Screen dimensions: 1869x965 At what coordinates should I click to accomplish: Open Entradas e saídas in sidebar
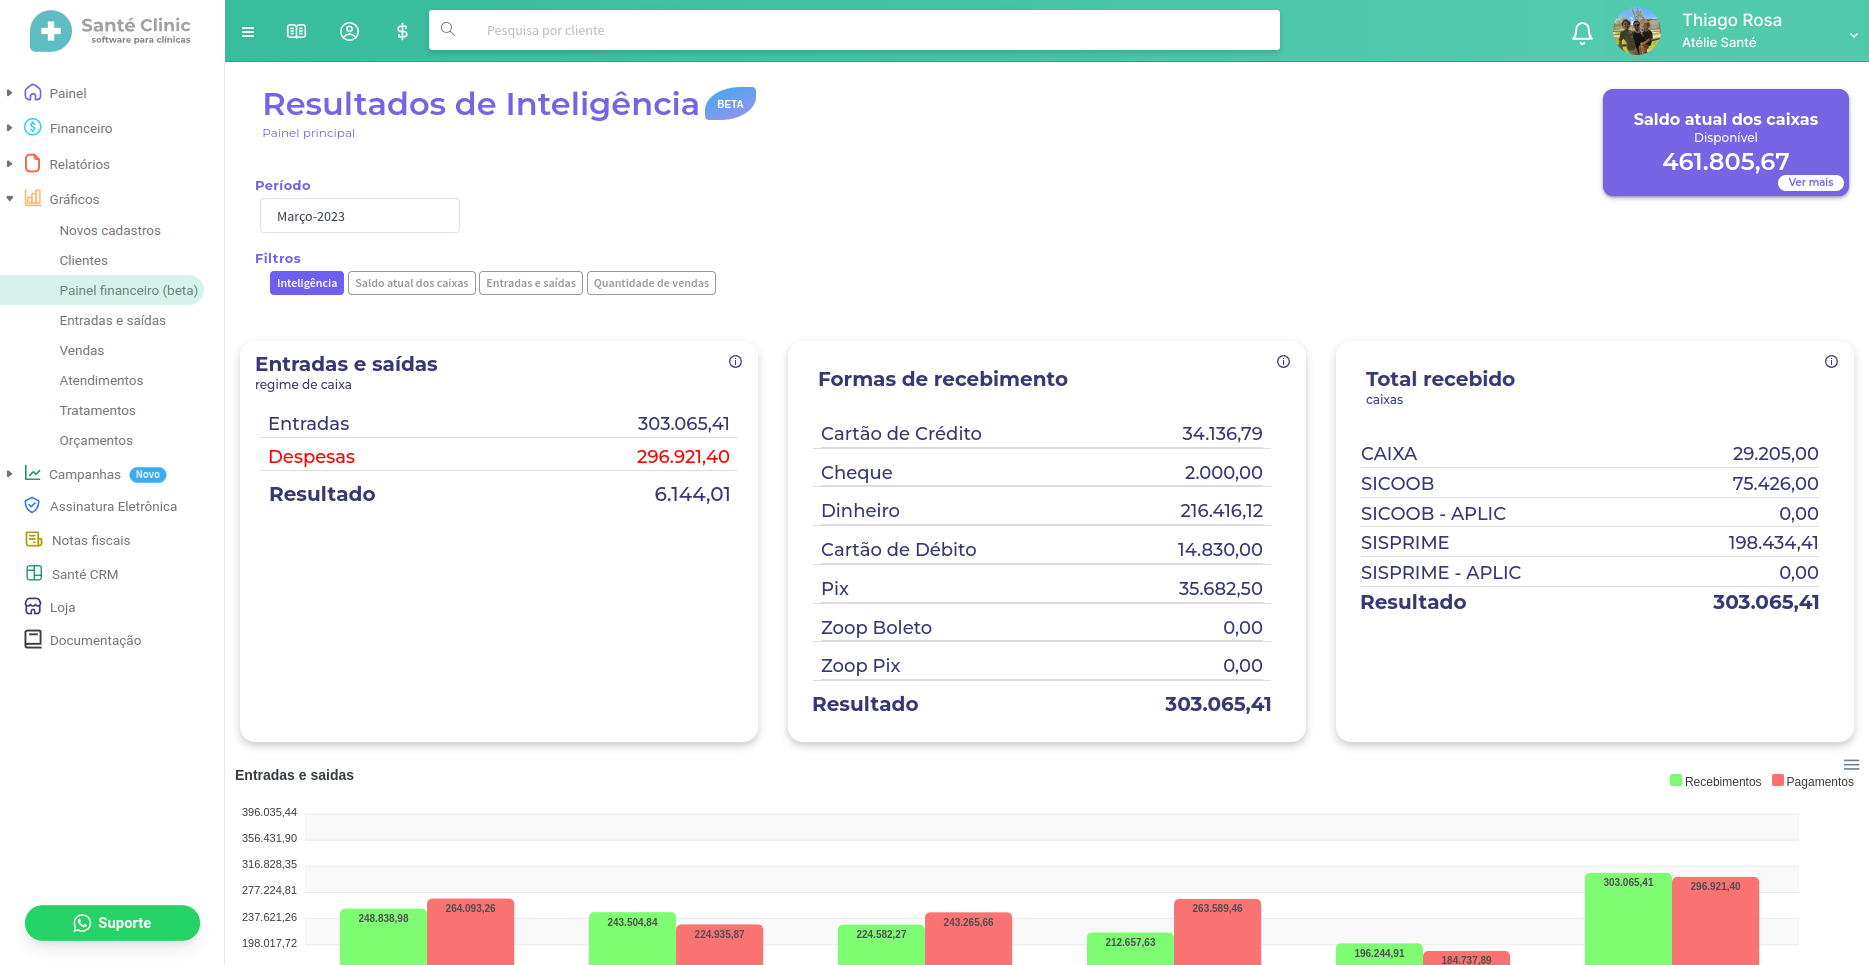pos(112,321)
